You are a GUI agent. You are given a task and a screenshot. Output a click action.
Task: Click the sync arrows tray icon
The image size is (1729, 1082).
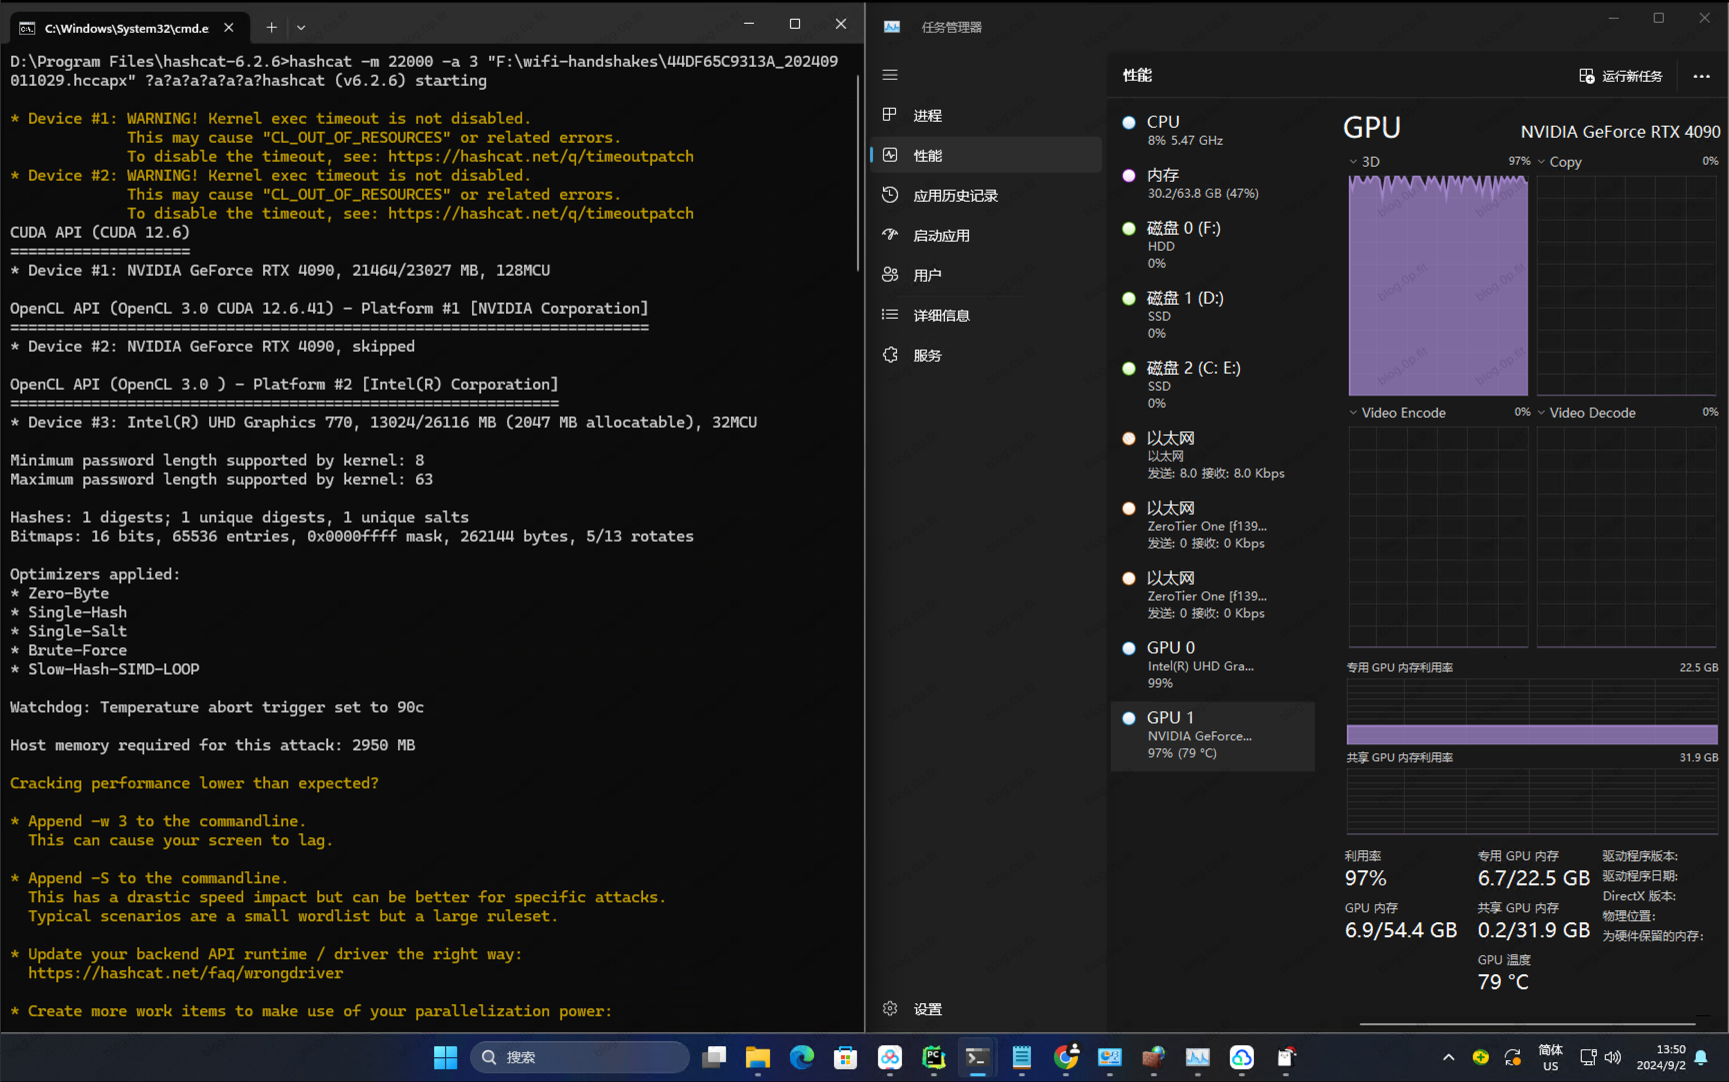[x=1513, y=1058]
